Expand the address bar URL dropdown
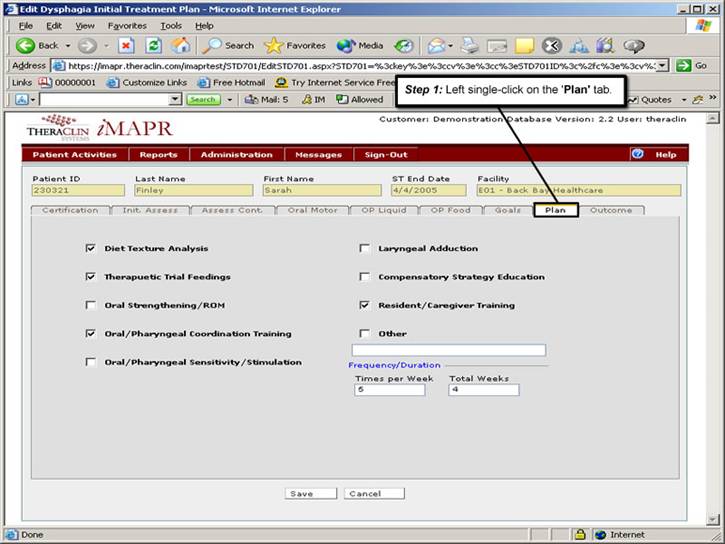This screenshot has height=544, width=725. tap(662, 66)
